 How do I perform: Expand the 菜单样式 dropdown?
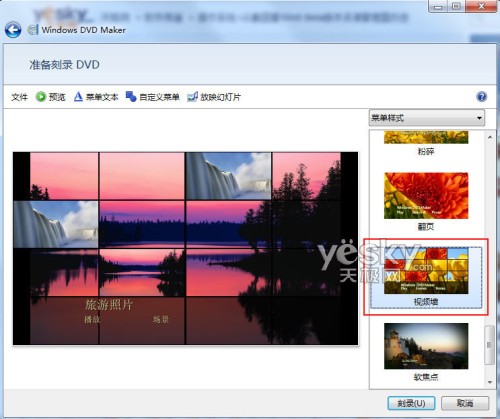click(427, 118)
